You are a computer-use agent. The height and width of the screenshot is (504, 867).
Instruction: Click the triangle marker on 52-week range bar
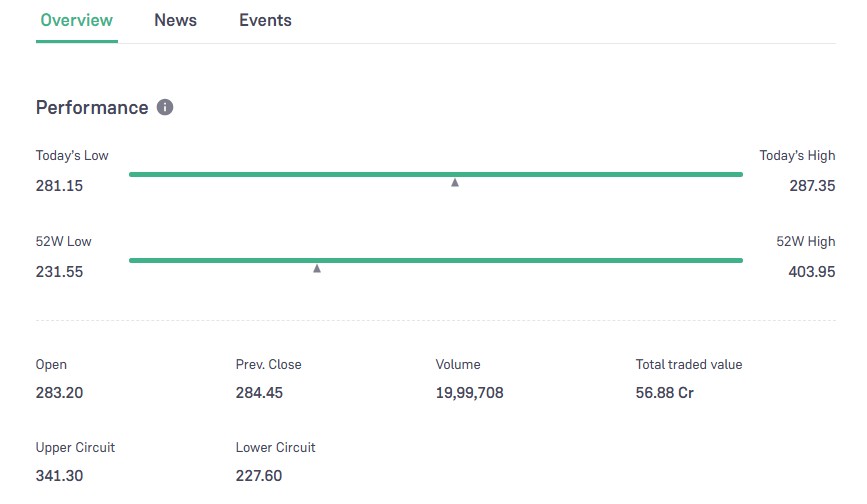tap(317, 268)
